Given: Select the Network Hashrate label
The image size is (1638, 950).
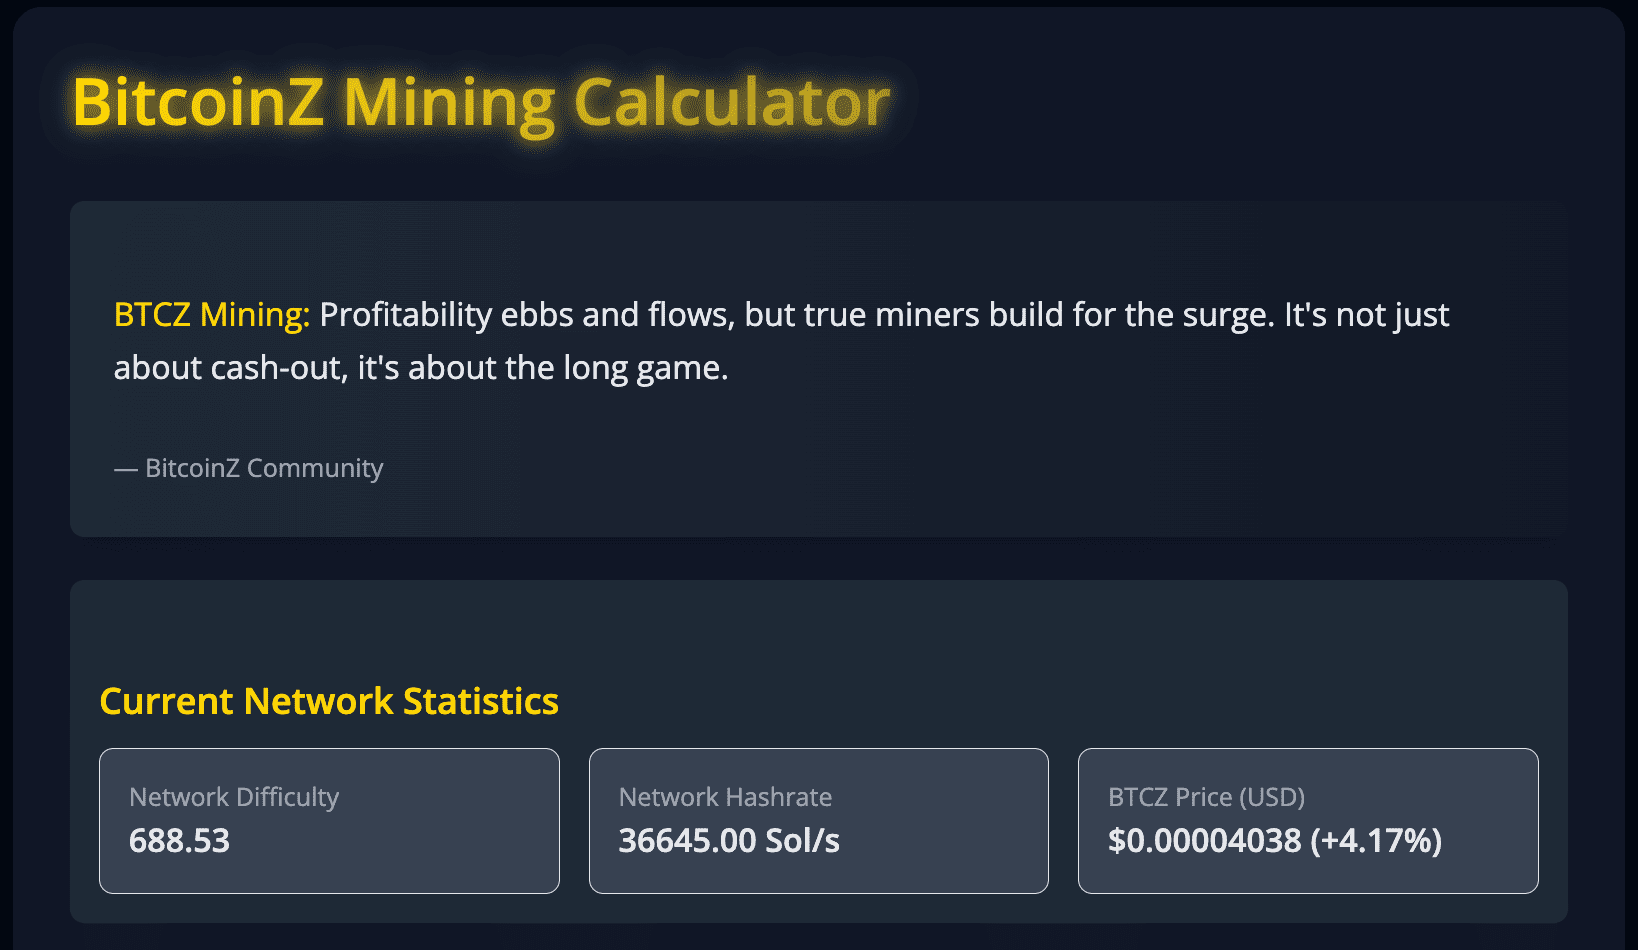Looking at the screenshot, I should (725, 797).
